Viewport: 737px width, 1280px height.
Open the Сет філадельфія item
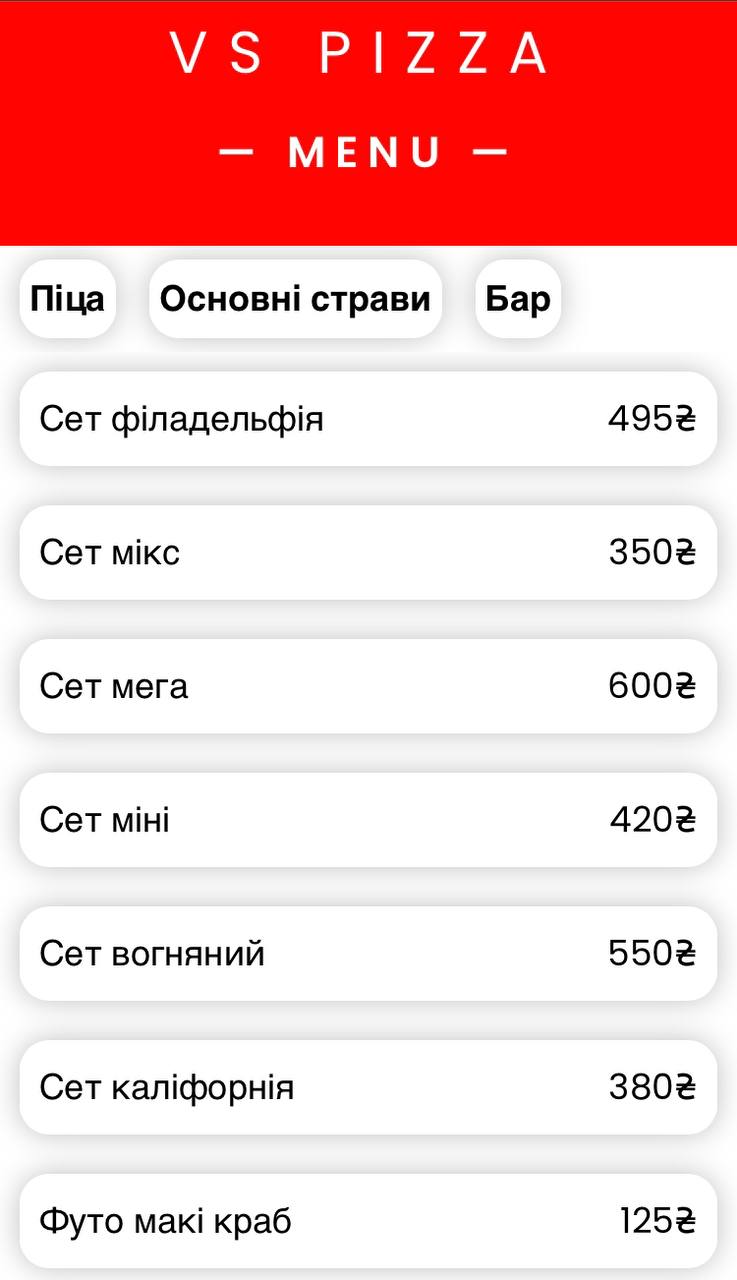182,419
